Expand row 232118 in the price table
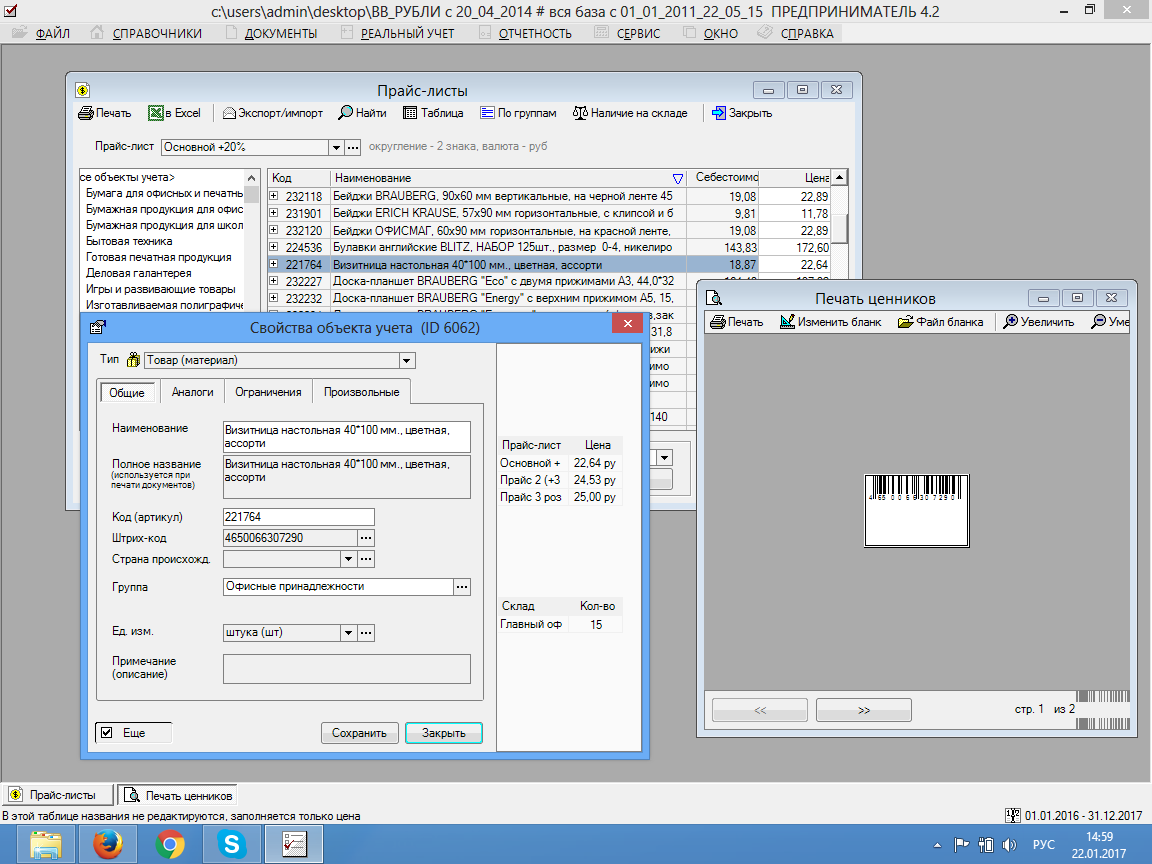 [x=273, y=196]
